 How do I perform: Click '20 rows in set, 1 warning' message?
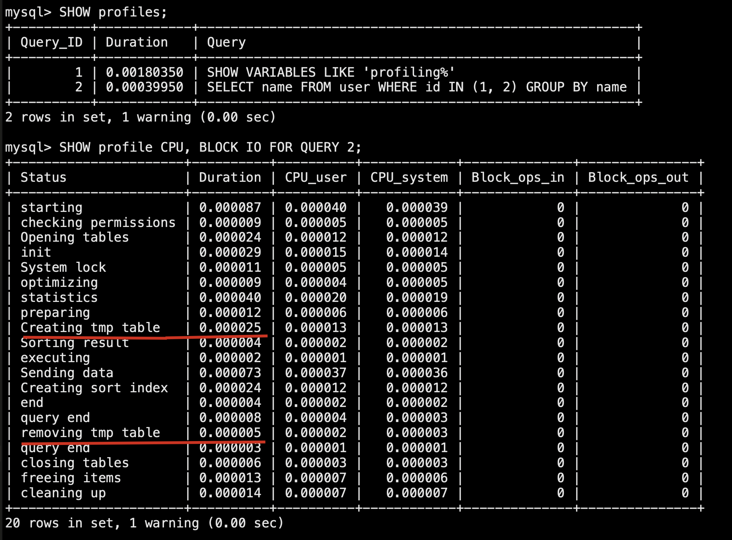[x=144, y=523]
